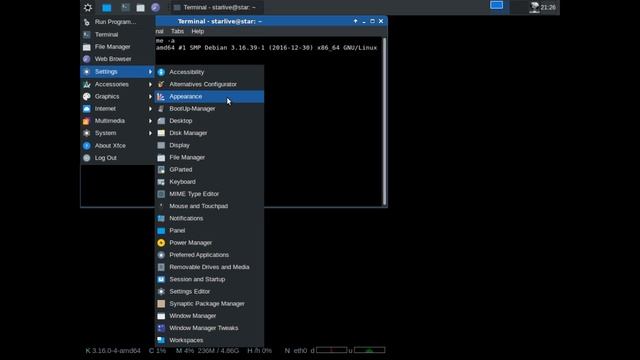
Task: Open Alternatives Configurator
Action: tap(209, 84)
